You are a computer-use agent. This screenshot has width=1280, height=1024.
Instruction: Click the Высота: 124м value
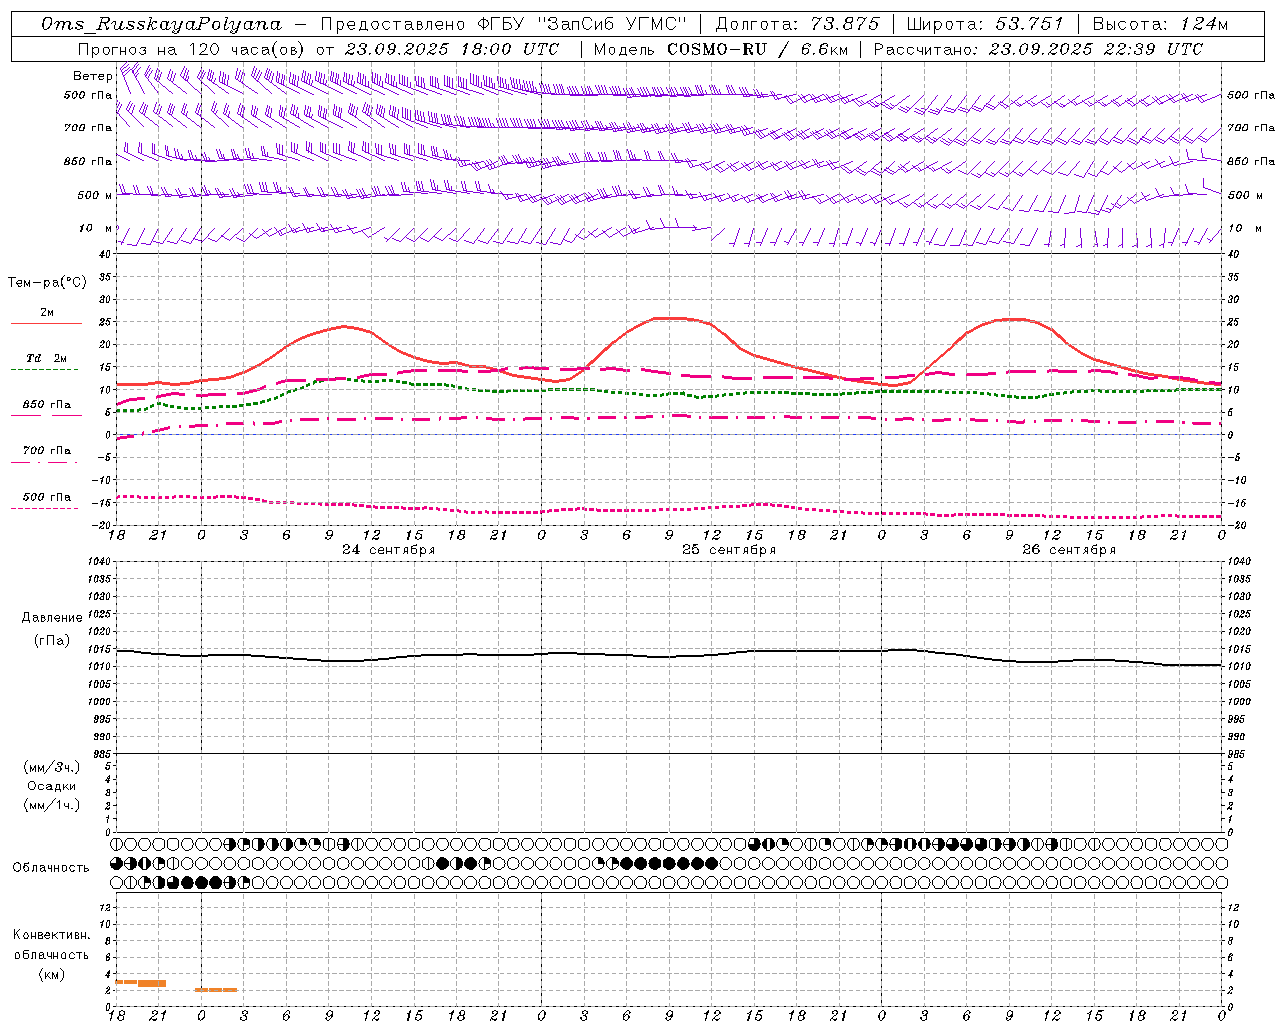(x=1160, y=24)
